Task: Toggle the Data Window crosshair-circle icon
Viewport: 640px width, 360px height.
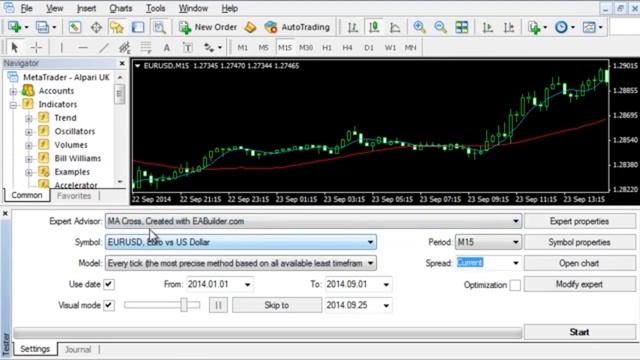Action: coord(96,27)
